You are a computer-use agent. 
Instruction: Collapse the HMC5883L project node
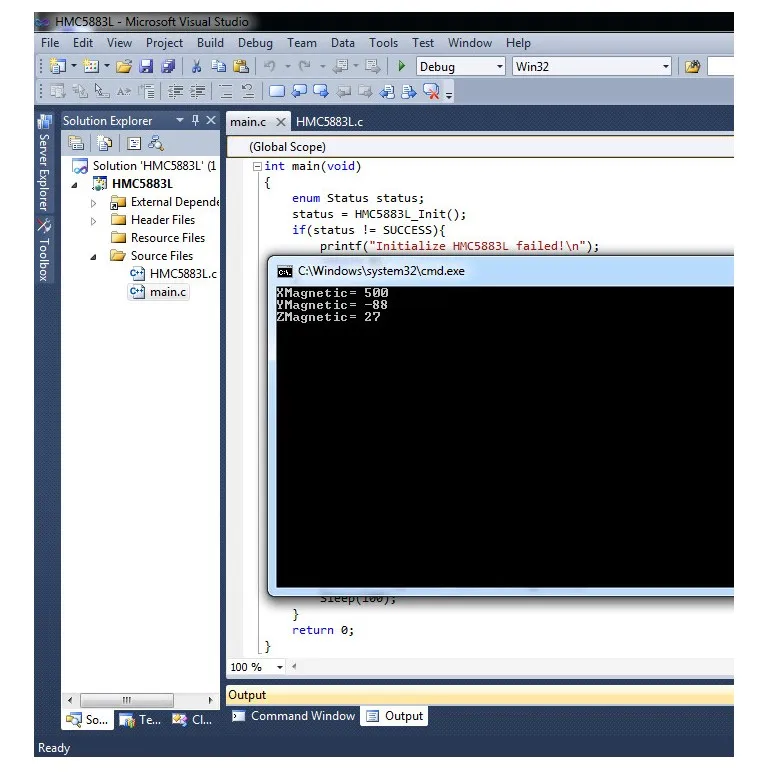click(75, 185)
